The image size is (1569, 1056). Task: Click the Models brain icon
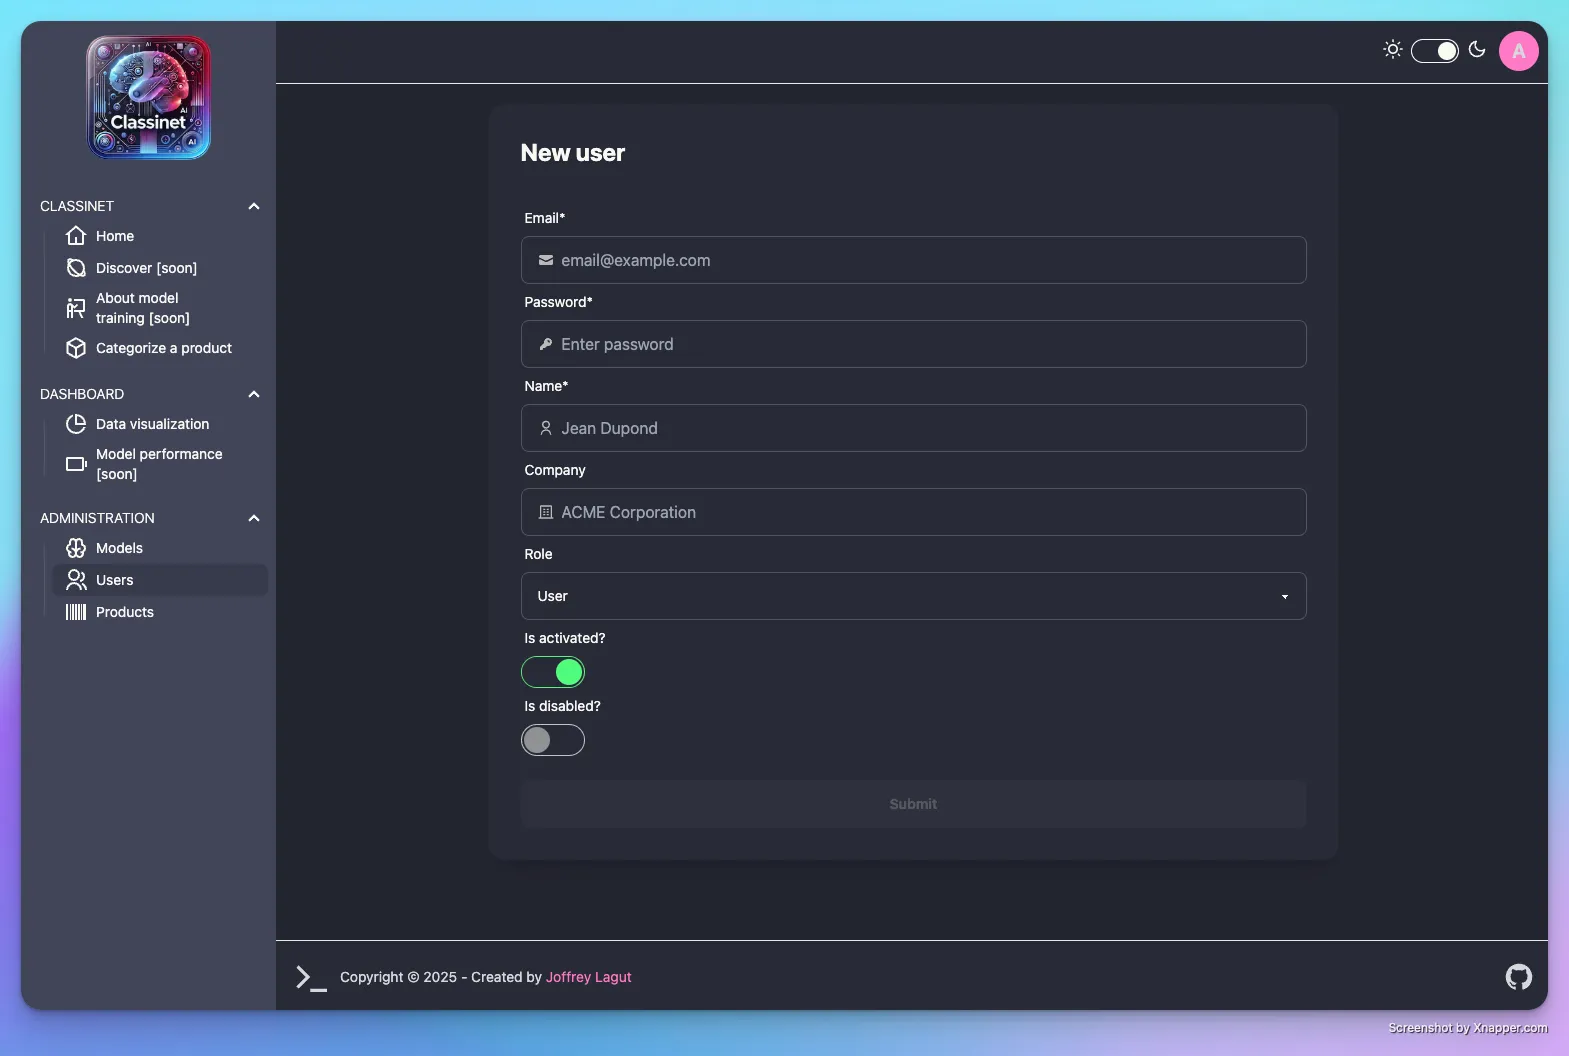[76, 548]
